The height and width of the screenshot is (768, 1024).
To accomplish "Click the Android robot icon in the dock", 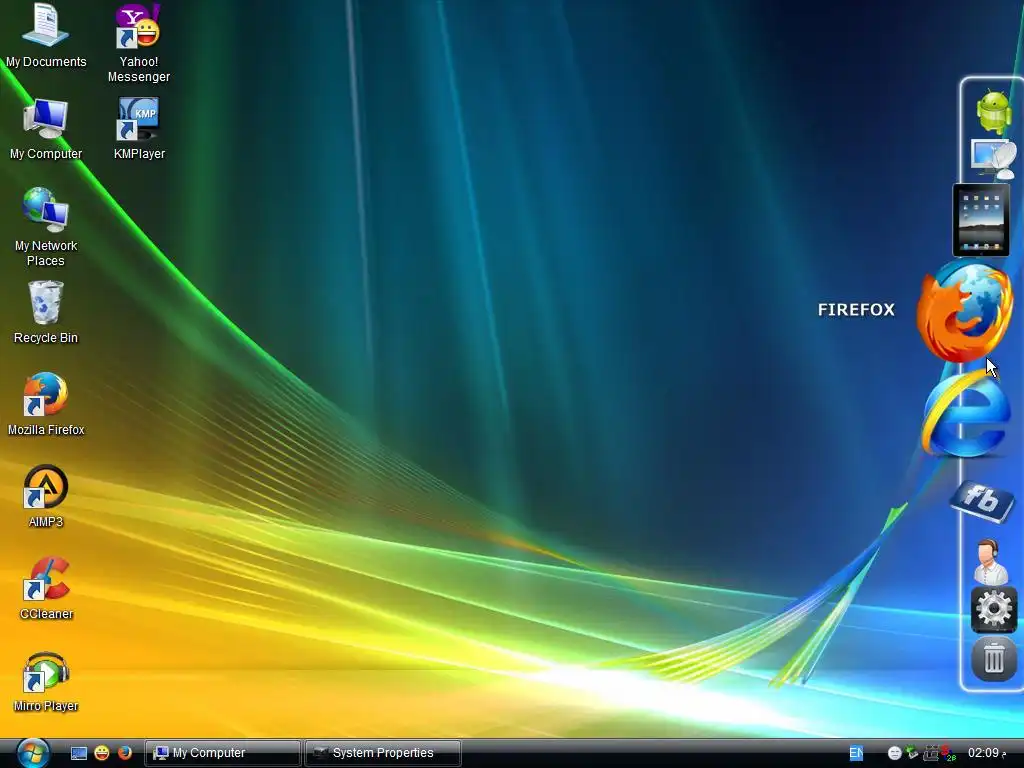I will click(x=994, y=111).
